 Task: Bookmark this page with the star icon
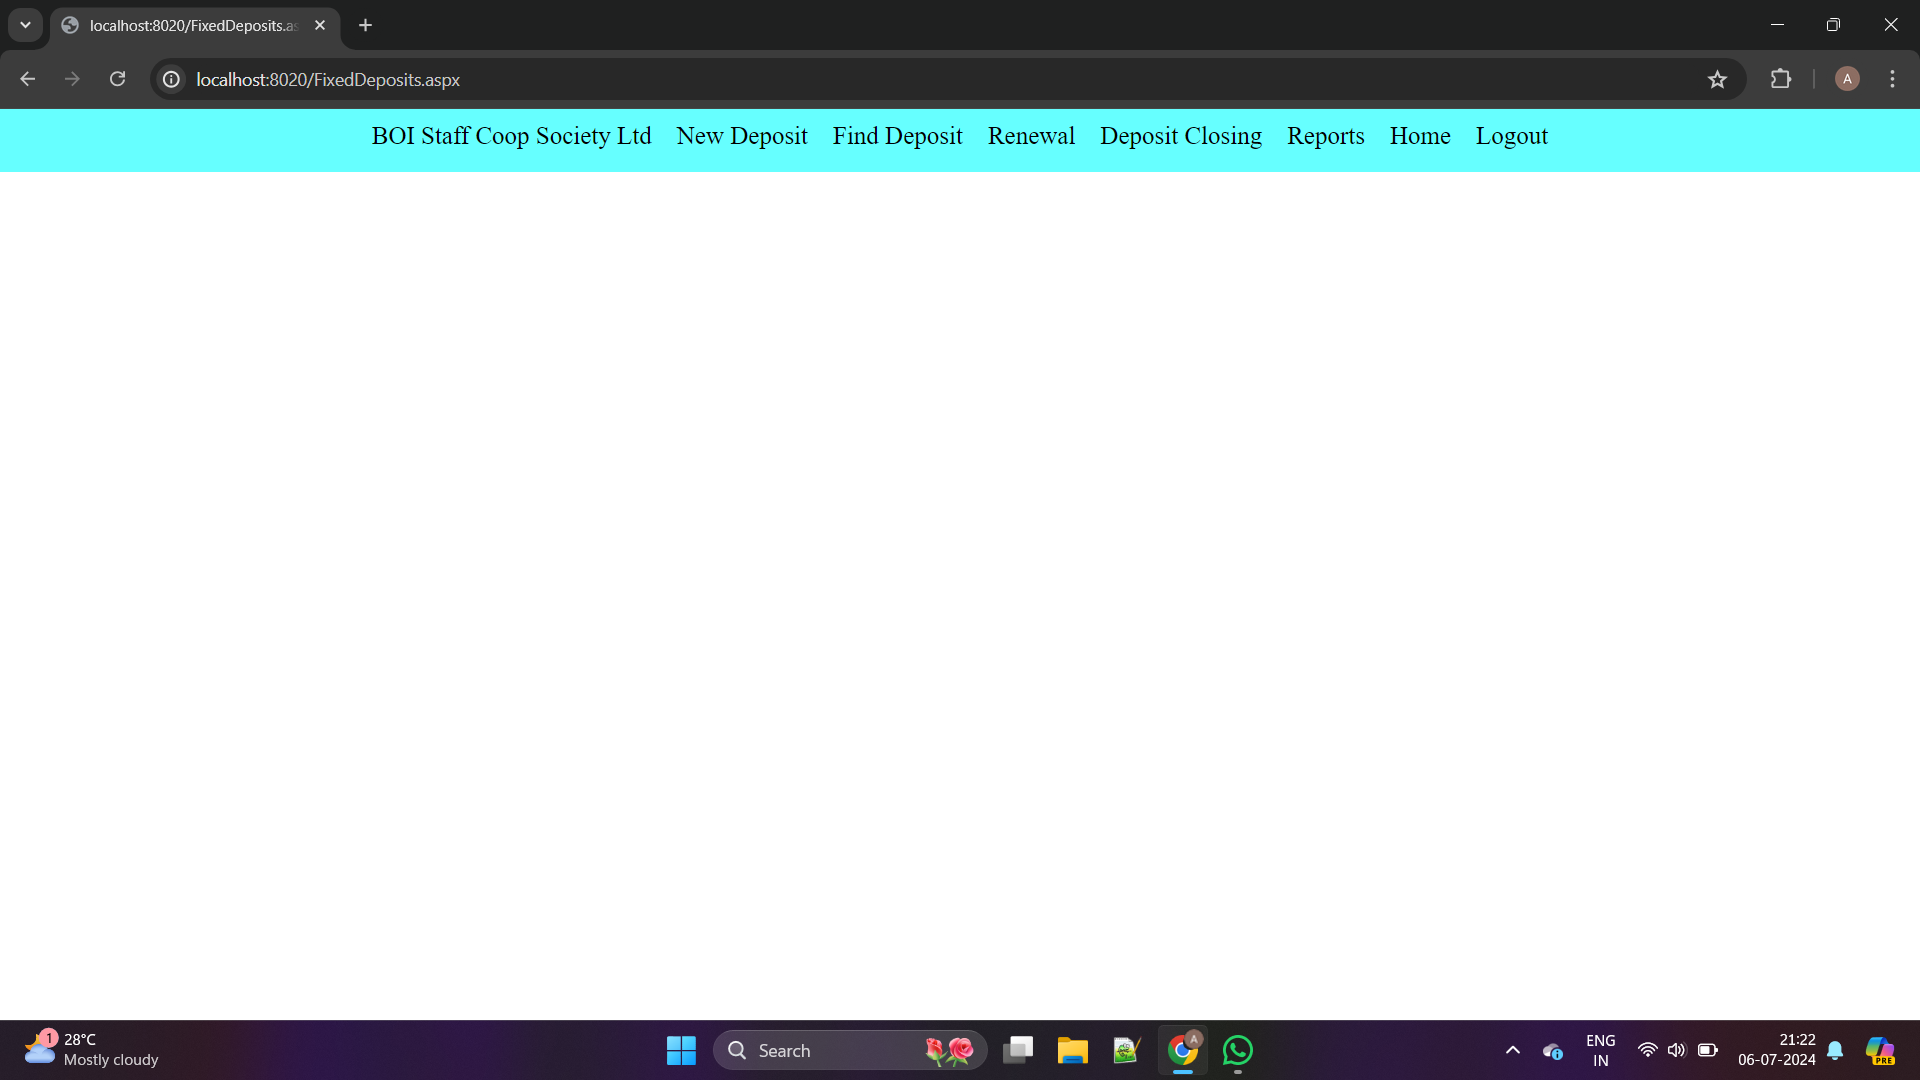point(1717,79)
